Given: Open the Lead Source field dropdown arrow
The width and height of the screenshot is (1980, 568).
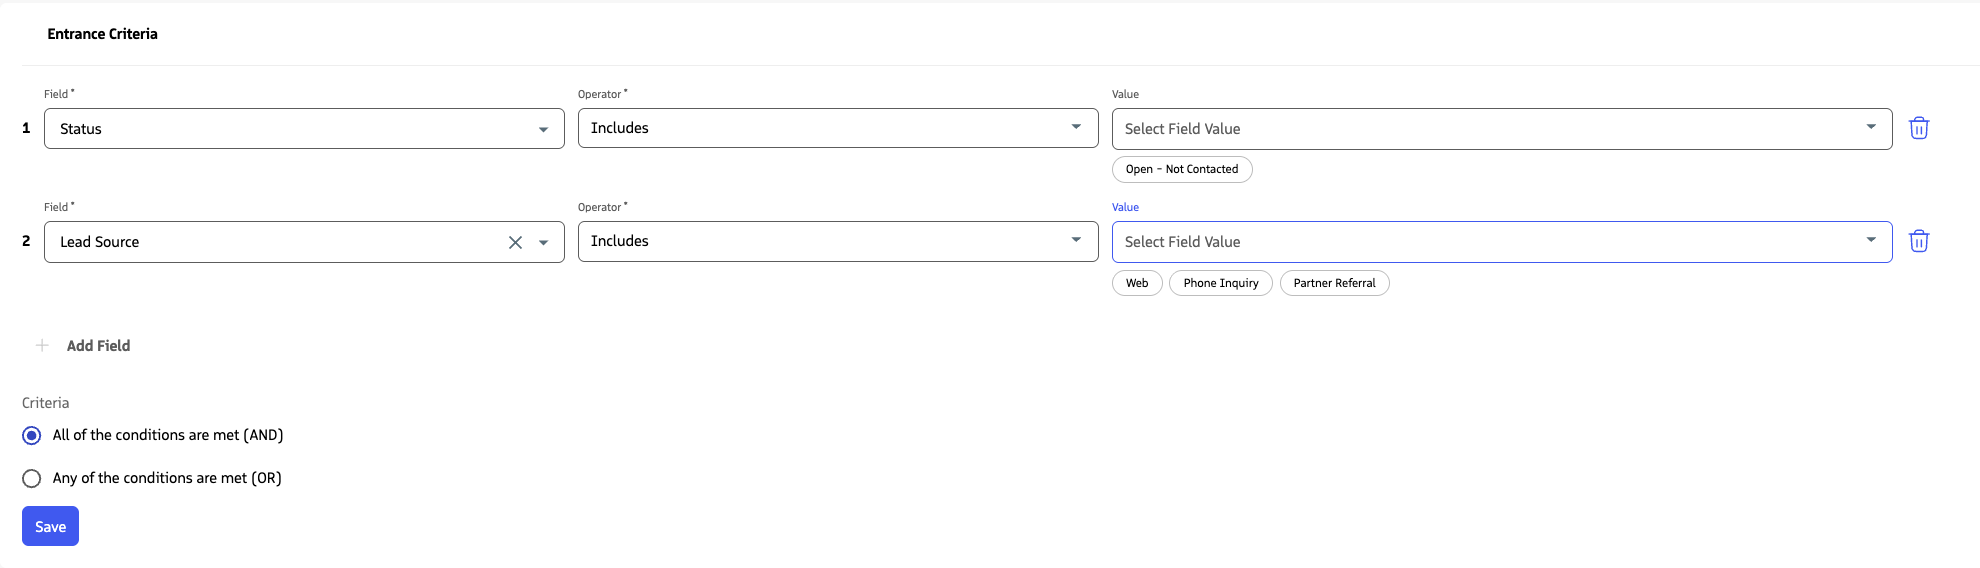Looking at the screenshot, I should click(543, 242).
